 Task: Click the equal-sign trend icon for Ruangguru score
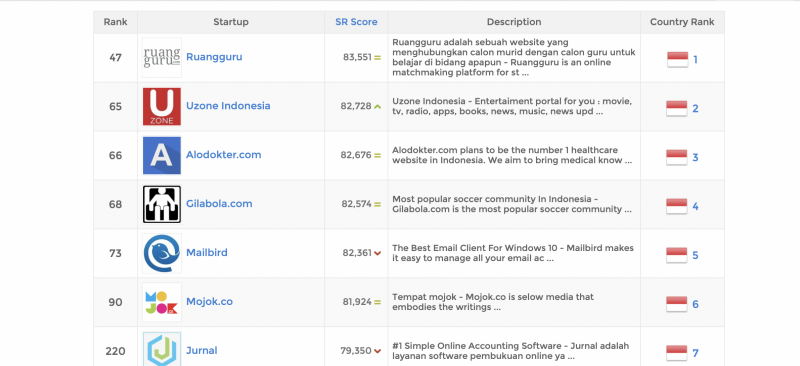point(378,58)
